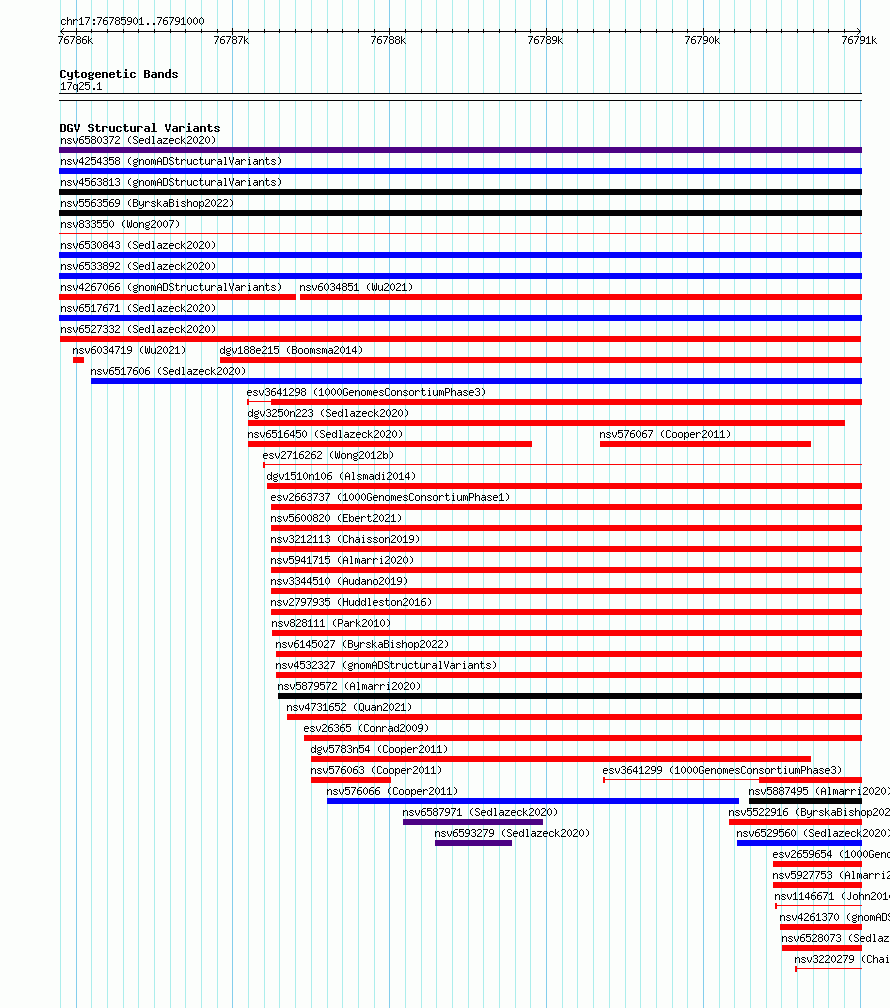Open nsv5927753 variant label
890x1008 pixels.
(x=831, y=876)
